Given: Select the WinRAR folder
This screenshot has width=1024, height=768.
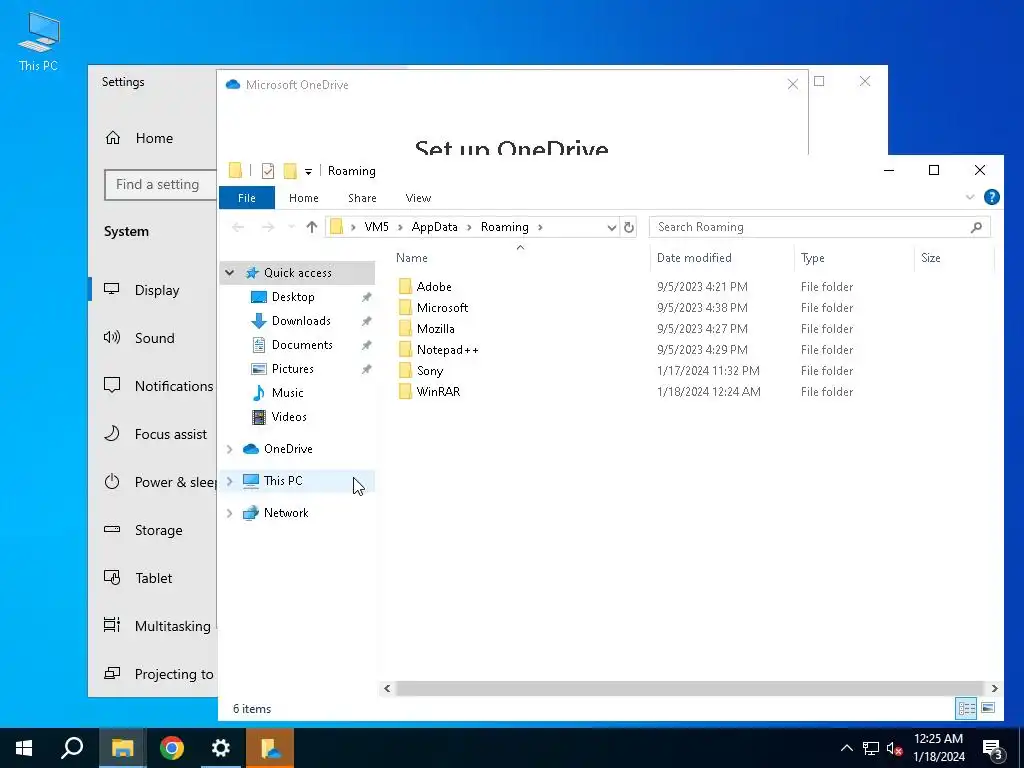Looking at the screenshot, I should (x=438, y=391).
